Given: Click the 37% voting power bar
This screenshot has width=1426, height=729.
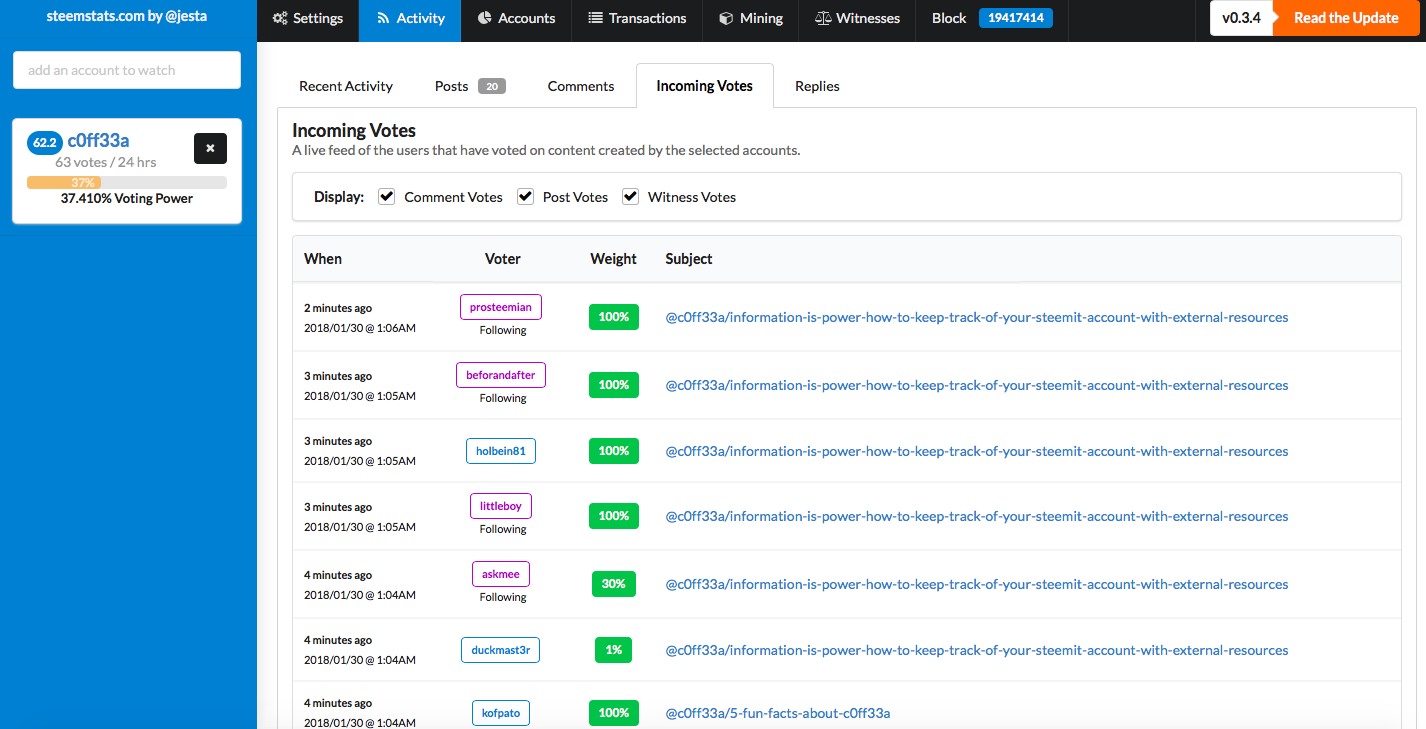Looking at the screenshot, I should point(127,182).
